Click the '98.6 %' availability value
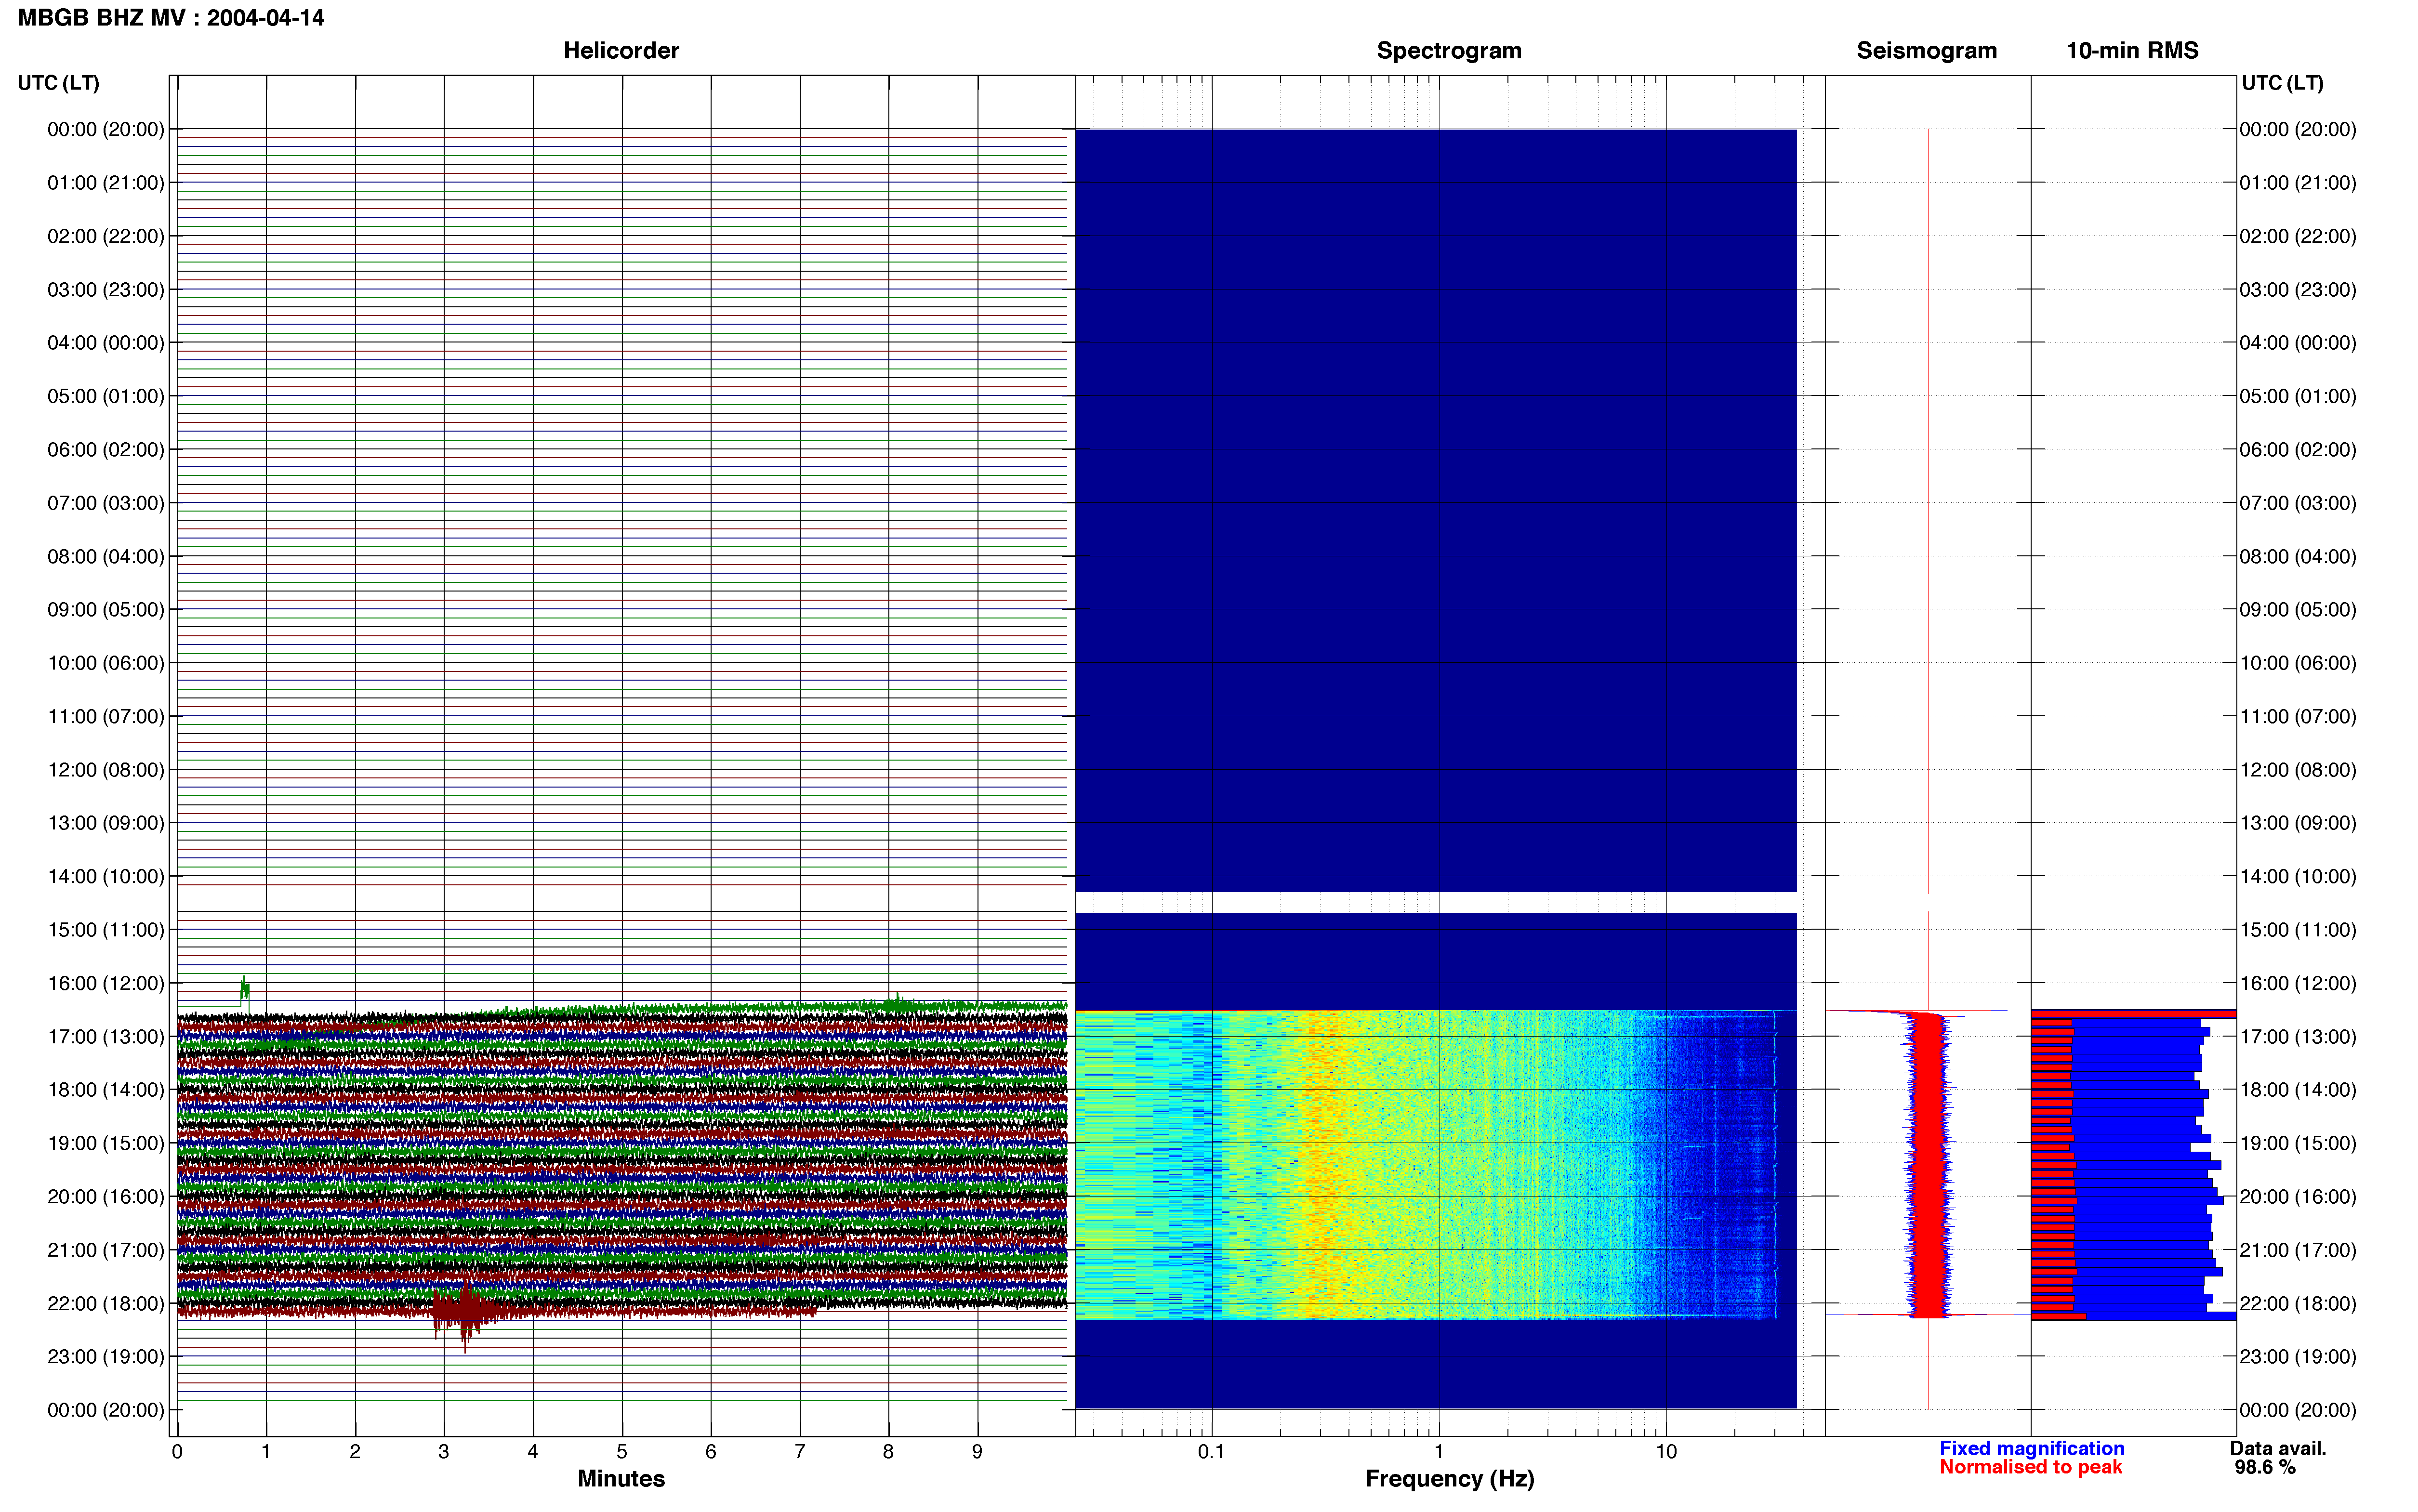The height and width of the screenshot is (1512, 2418). coord(2265,1467)
